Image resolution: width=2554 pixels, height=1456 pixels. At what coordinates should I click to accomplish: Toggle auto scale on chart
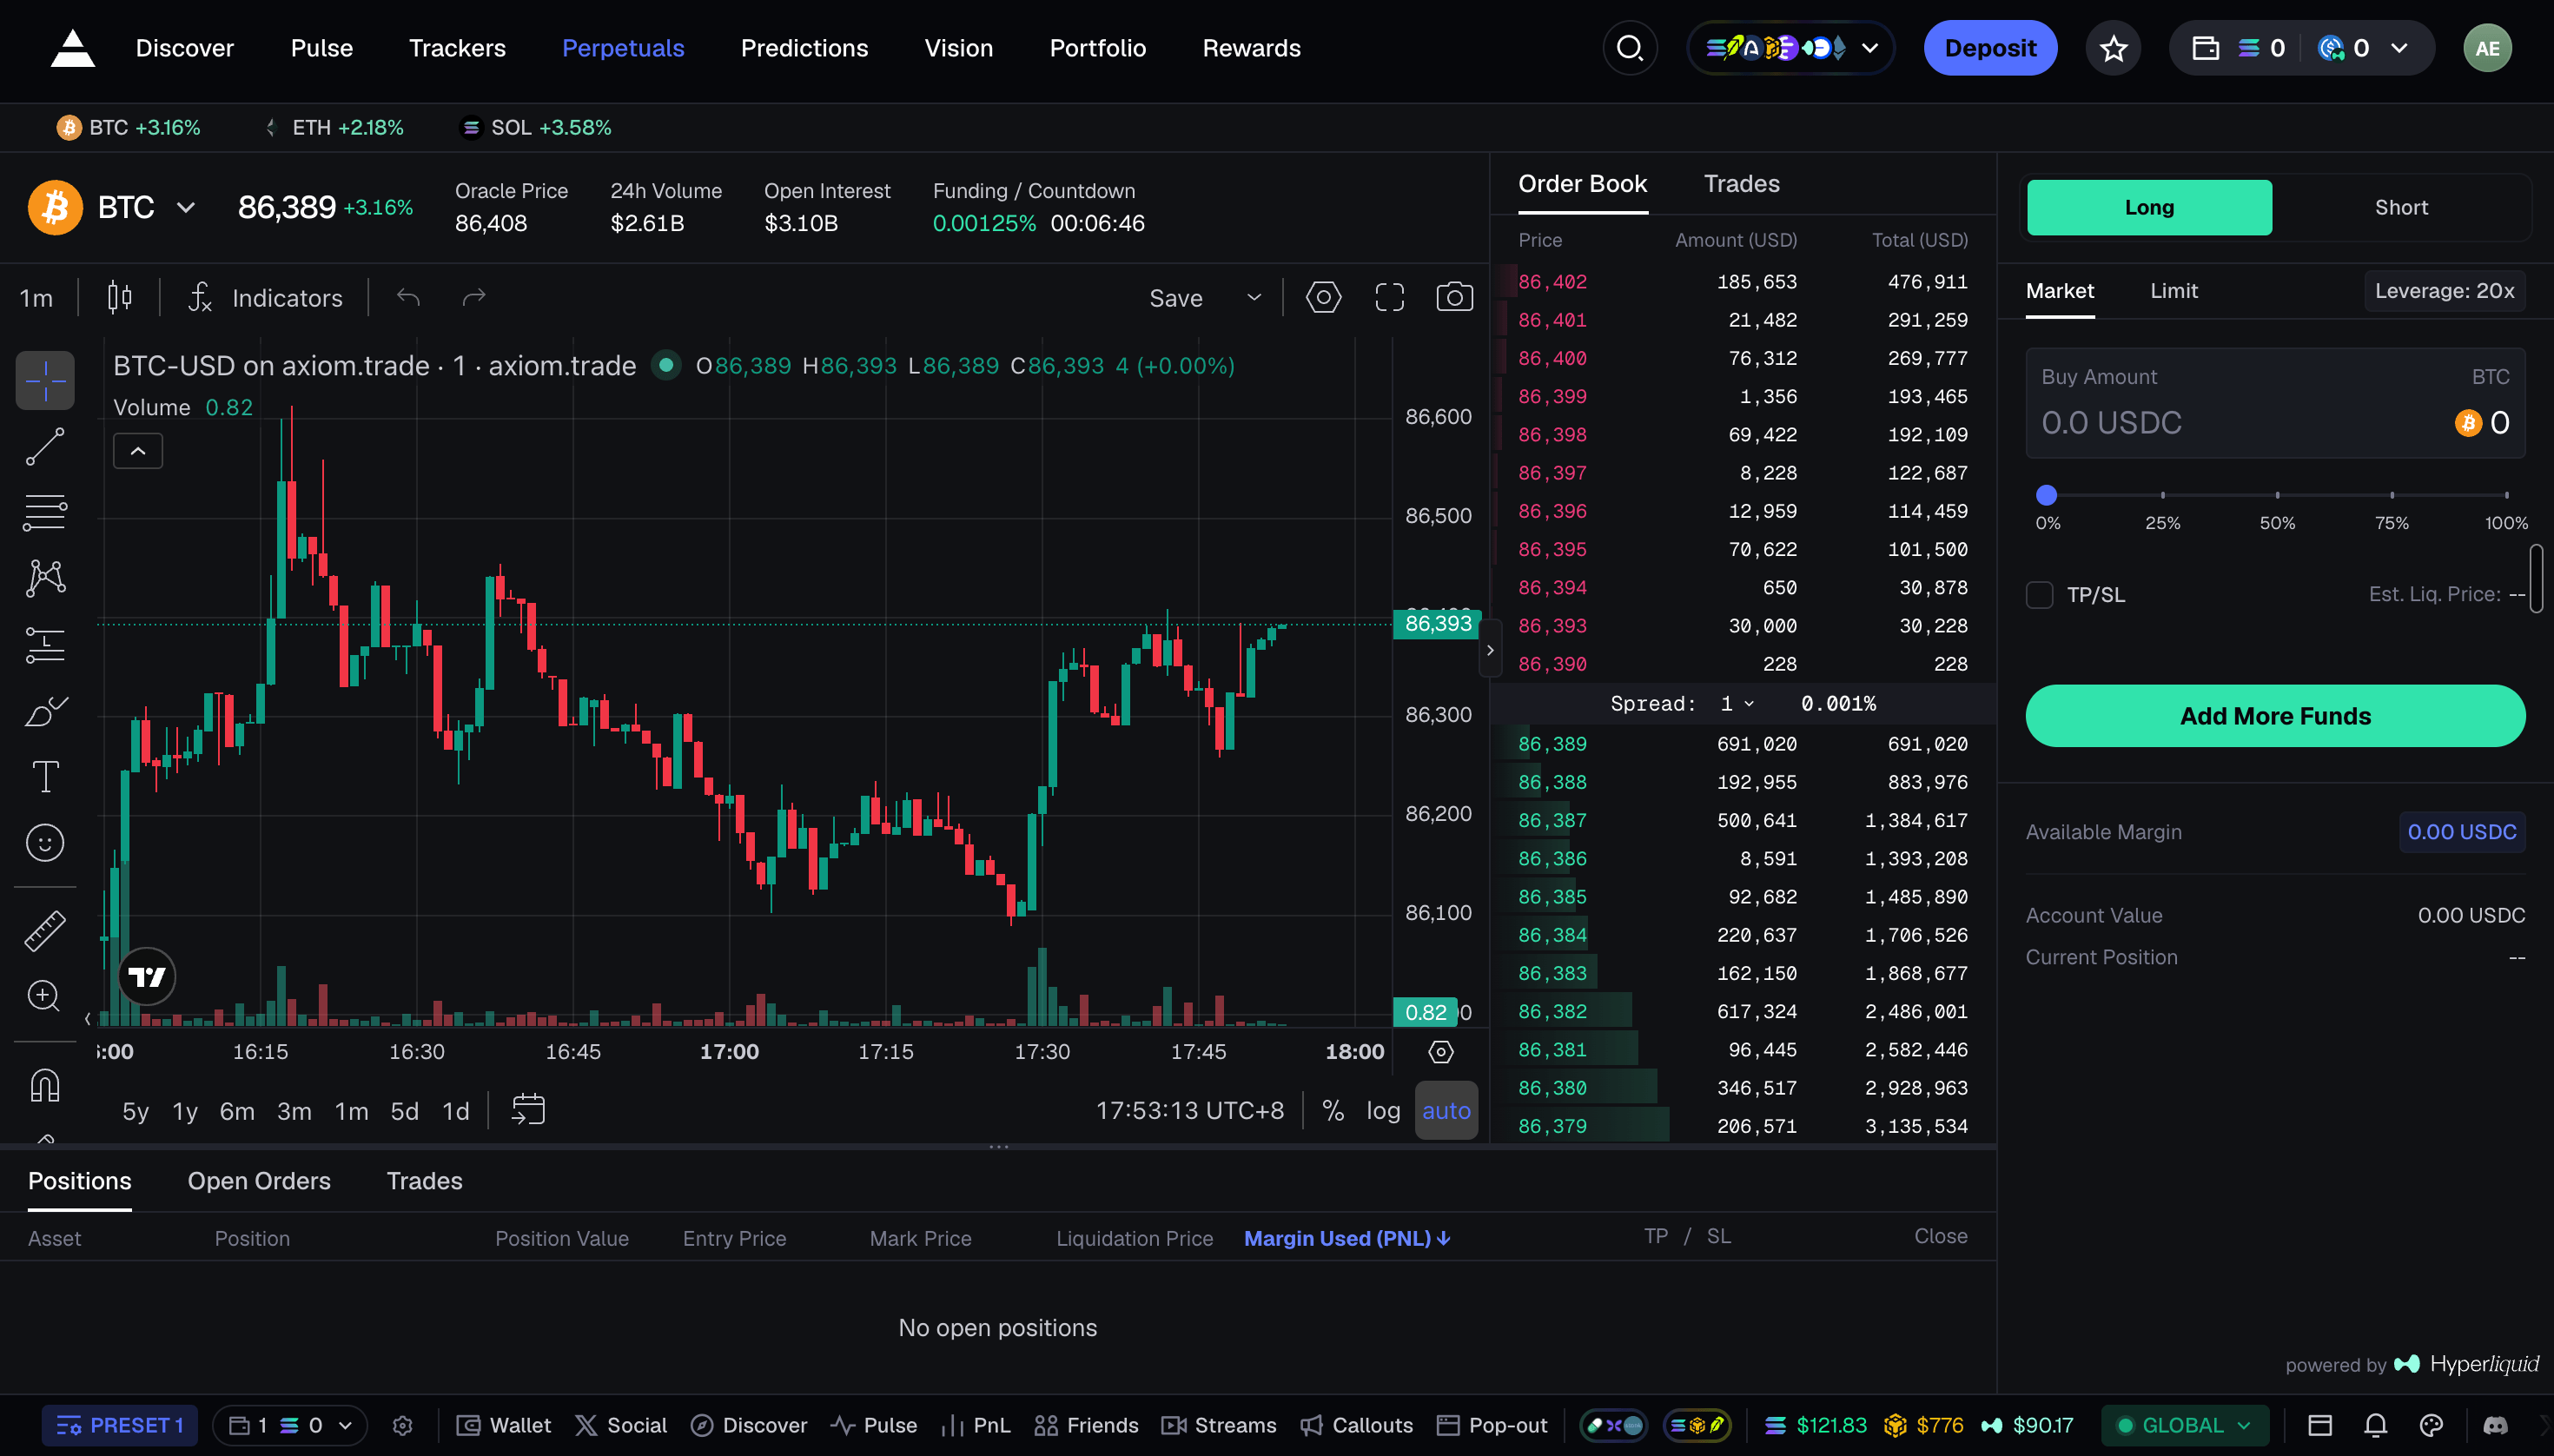click(1446, 1110)
